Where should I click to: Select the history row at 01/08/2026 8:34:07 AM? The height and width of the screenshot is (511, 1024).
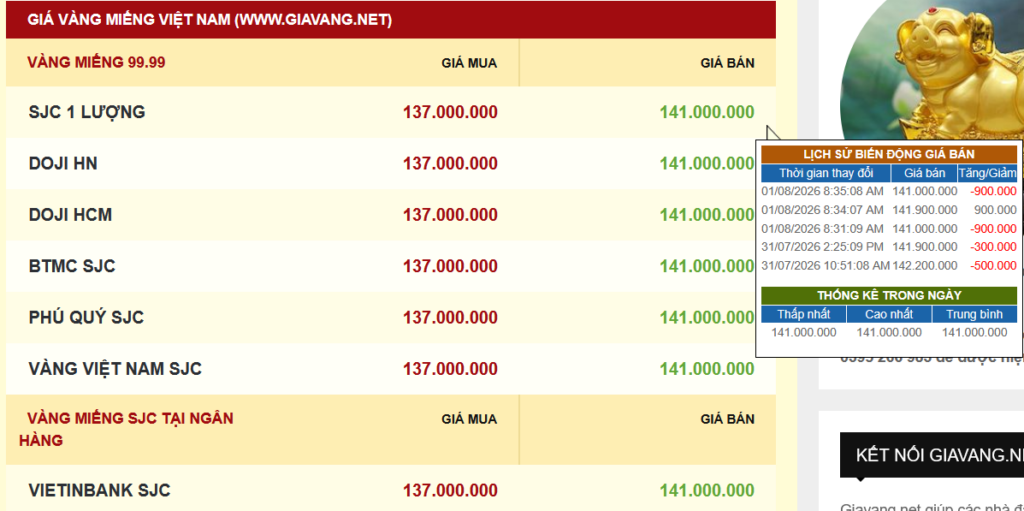coord(889,210)
